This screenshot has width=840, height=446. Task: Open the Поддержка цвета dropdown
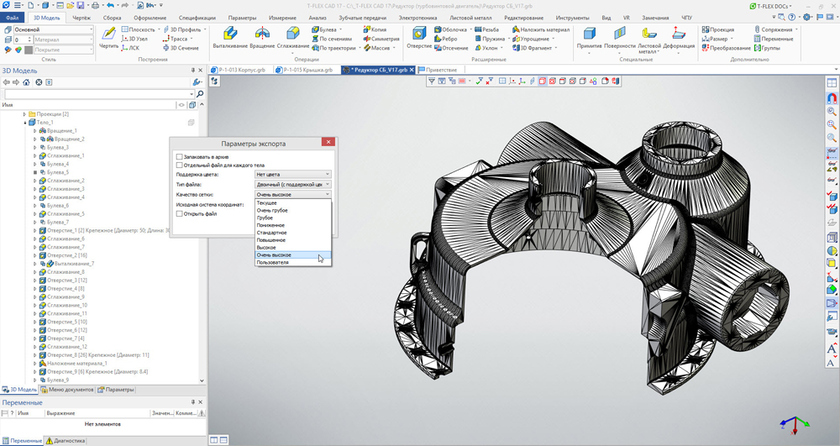[x=293, y=174]
